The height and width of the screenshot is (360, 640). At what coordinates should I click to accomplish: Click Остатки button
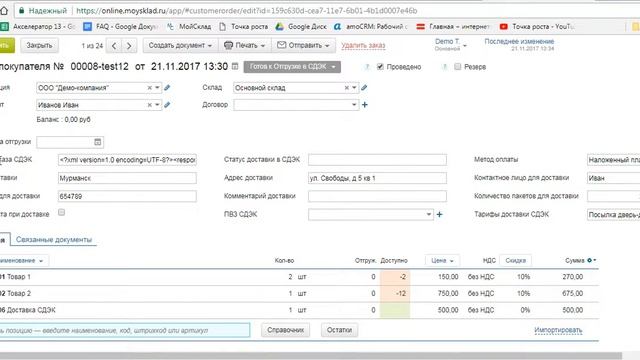(339, 330)
